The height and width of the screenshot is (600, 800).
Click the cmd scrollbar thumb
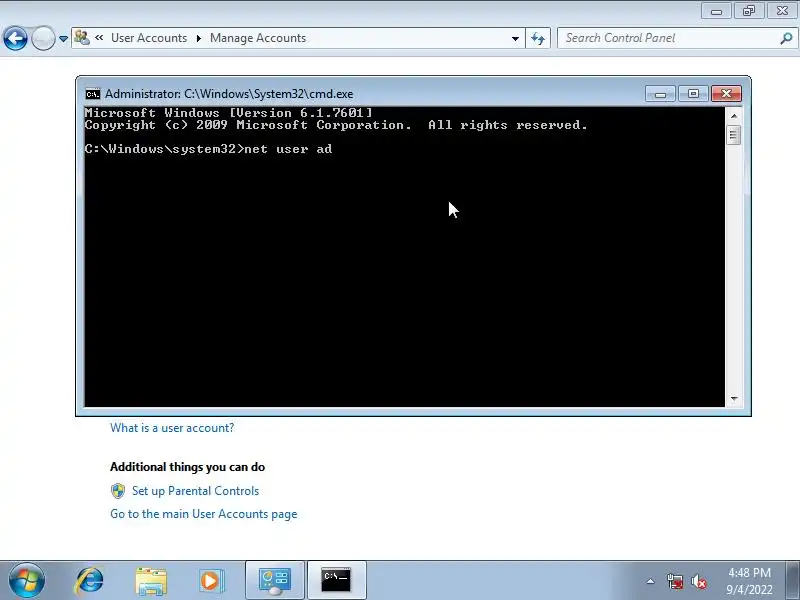pos(734,135)
